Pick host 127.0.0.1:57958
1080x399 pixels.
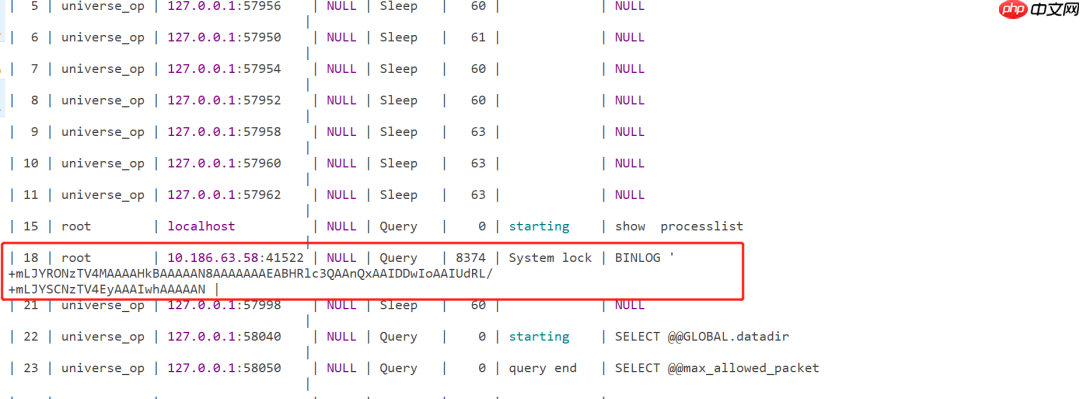tap(225, 132)
